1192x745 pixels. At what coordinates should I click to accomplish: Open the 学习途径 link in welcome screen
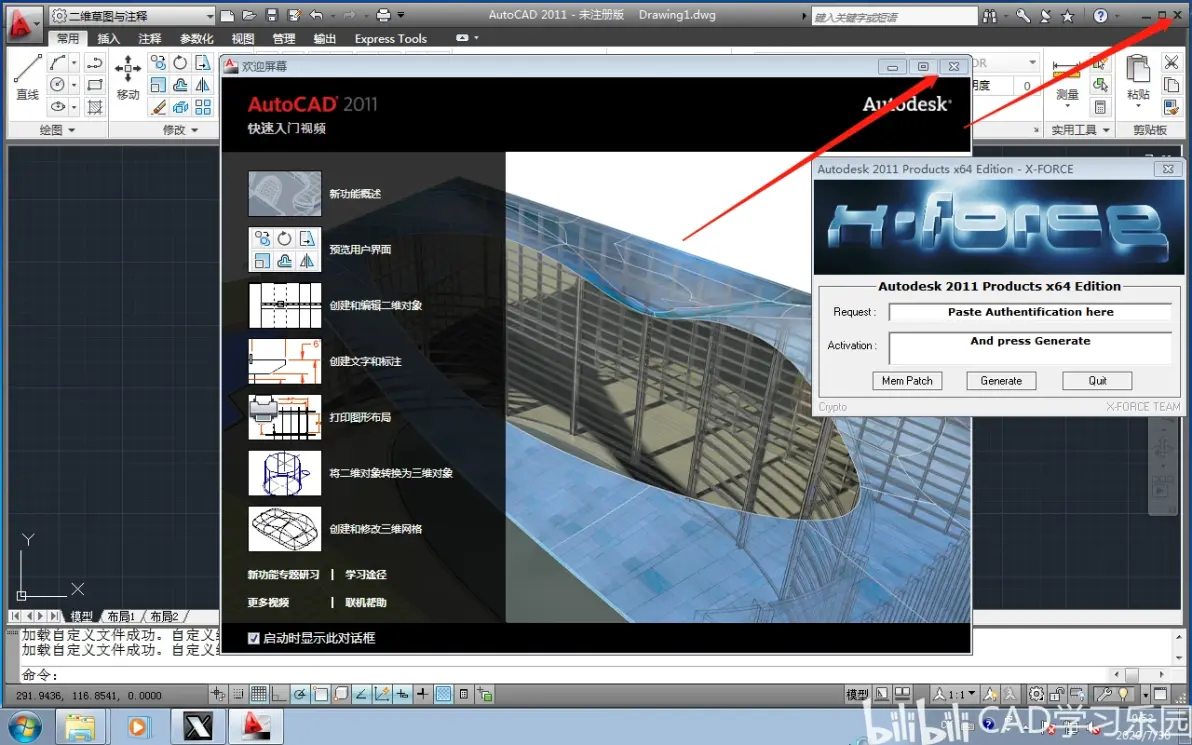366,575
